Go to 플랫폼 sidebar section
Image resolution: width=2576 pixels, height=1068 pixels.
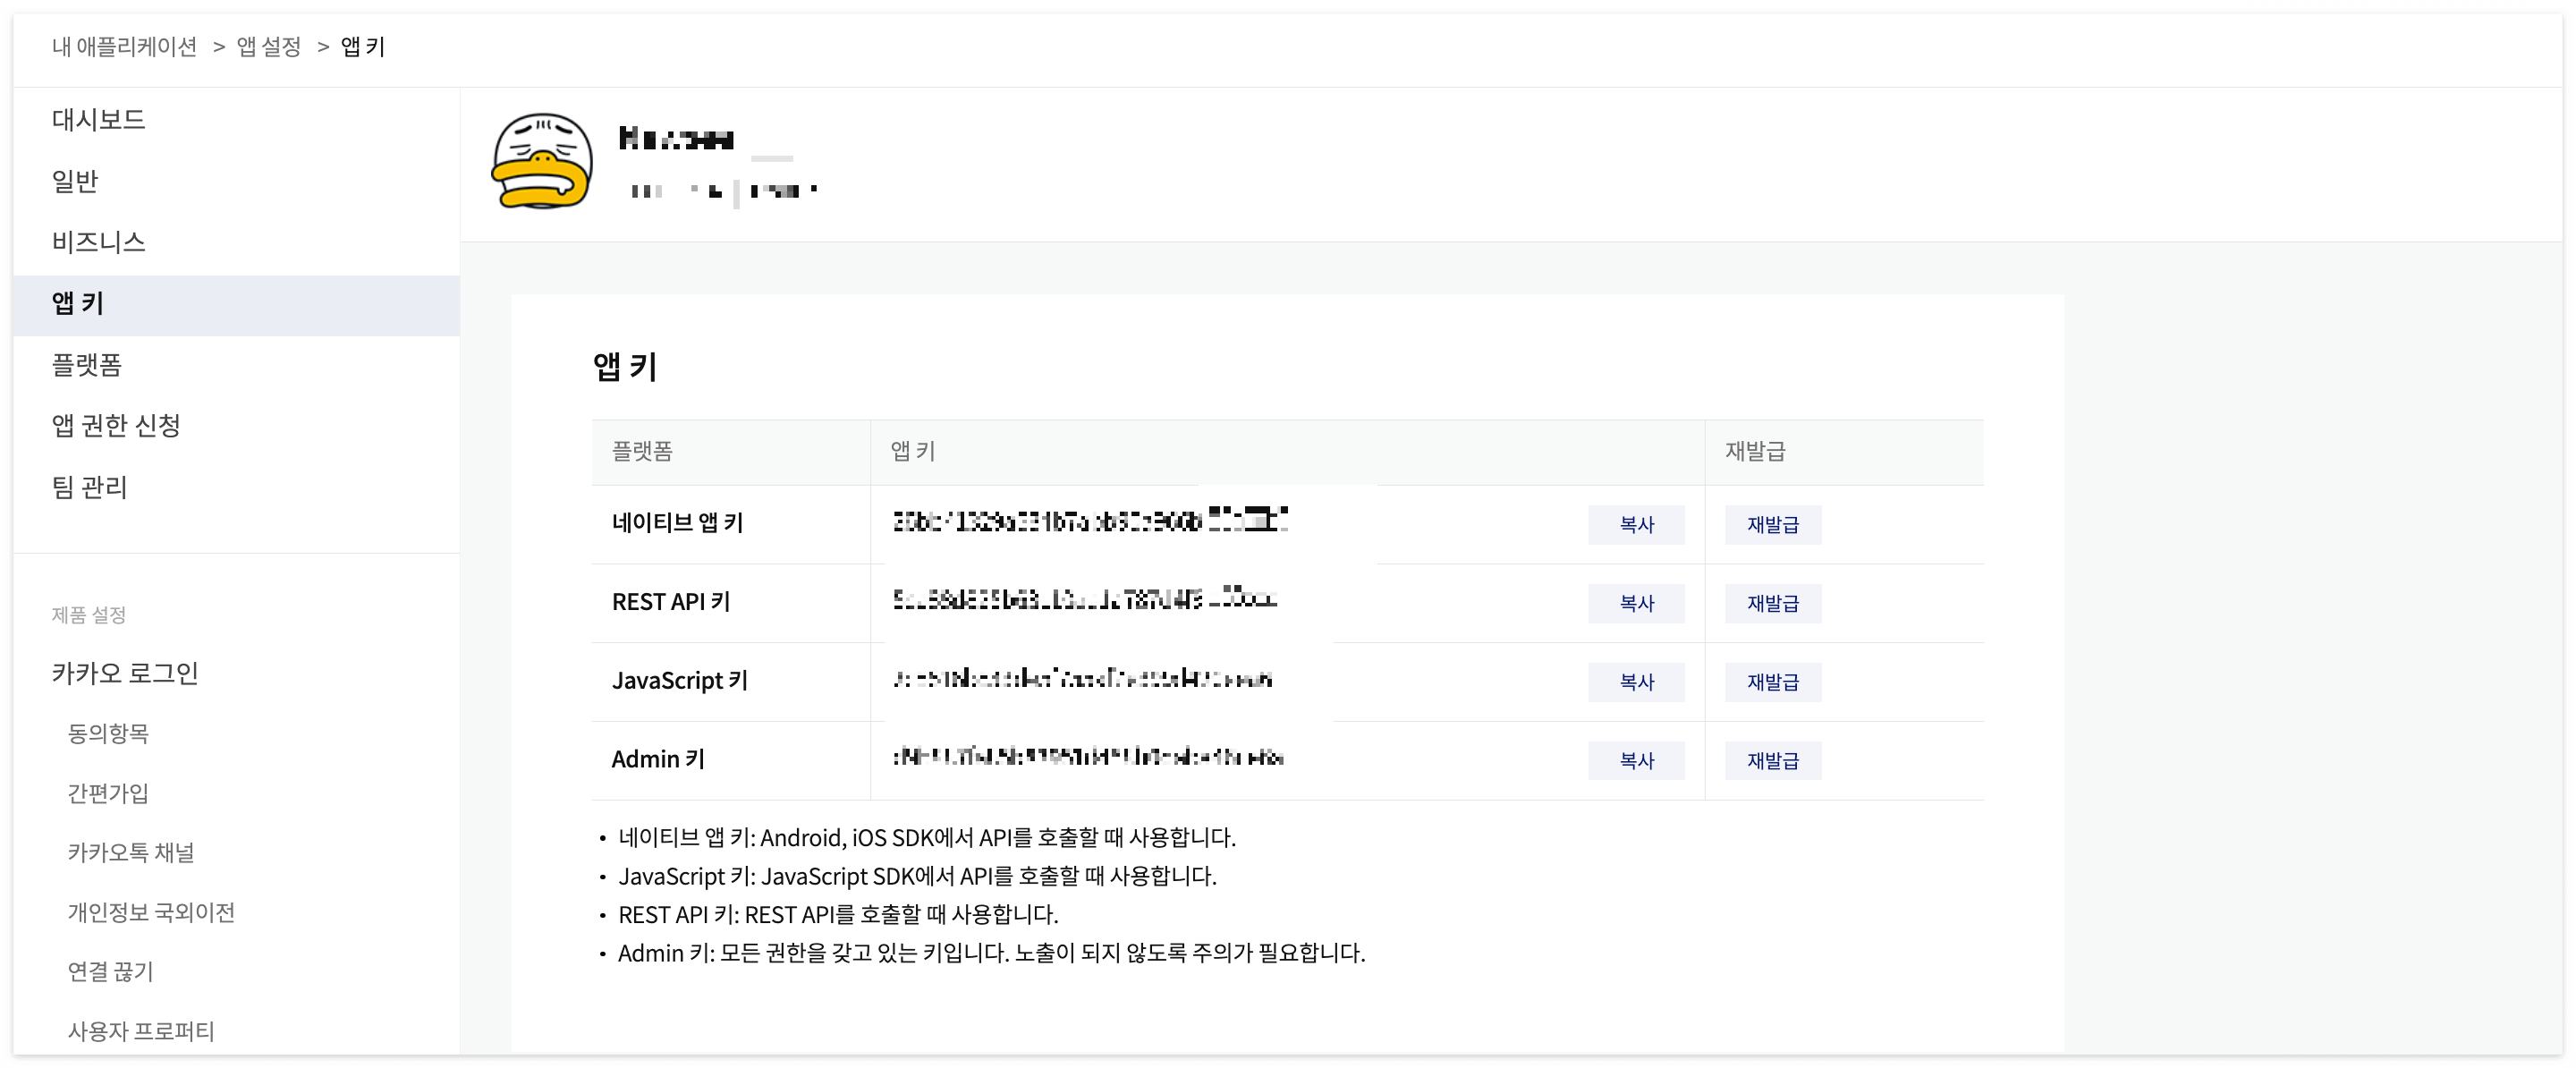86,365
